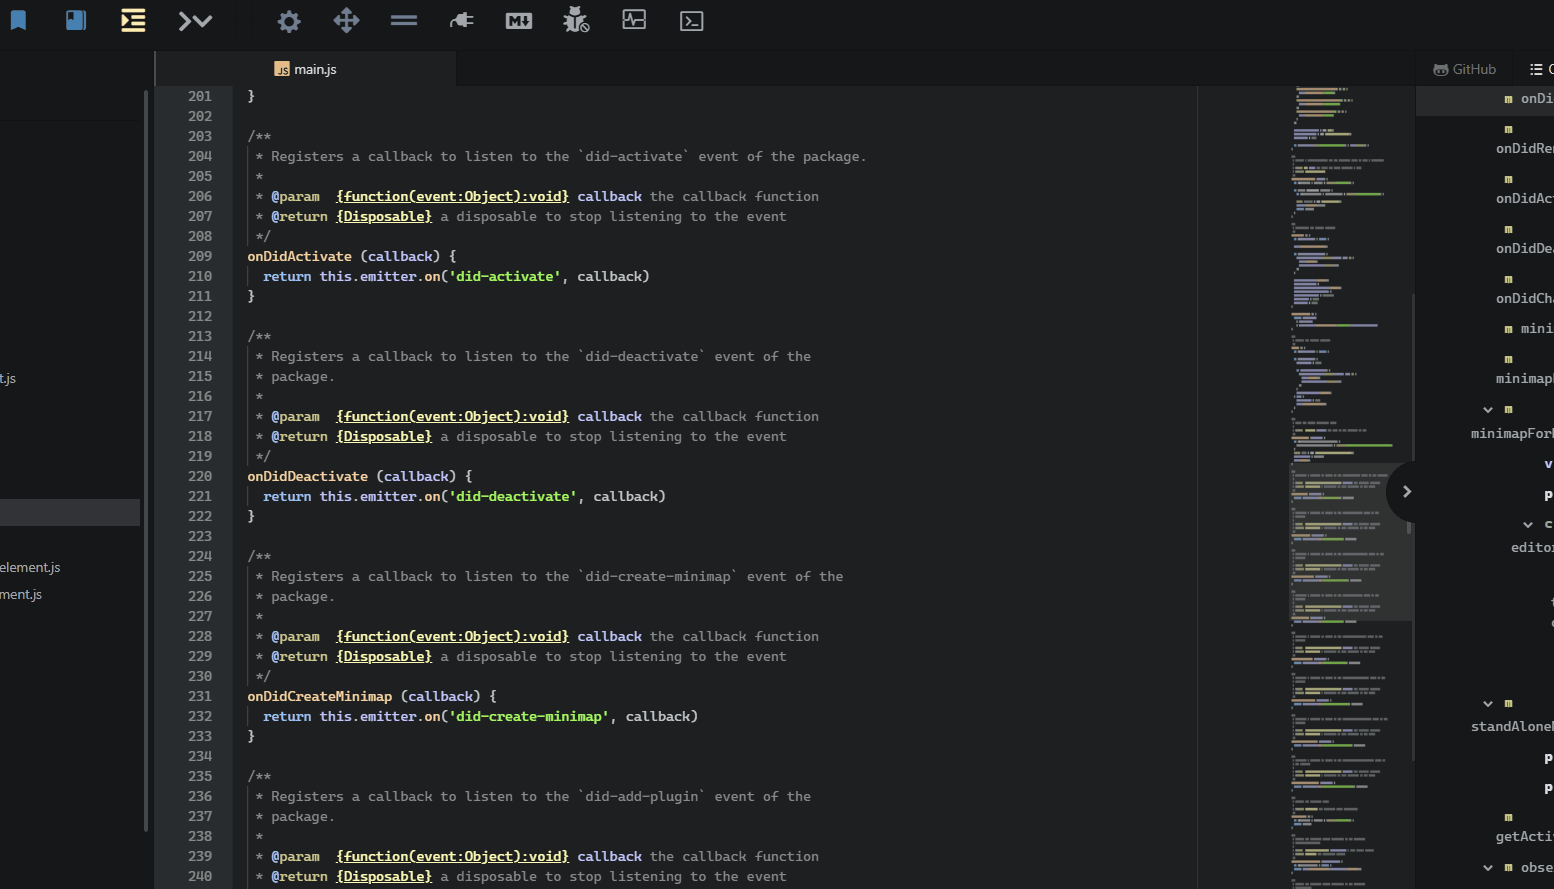Select onDidRe method in outline
This screenshot has width=1554, height=889.
point(1525,148)
